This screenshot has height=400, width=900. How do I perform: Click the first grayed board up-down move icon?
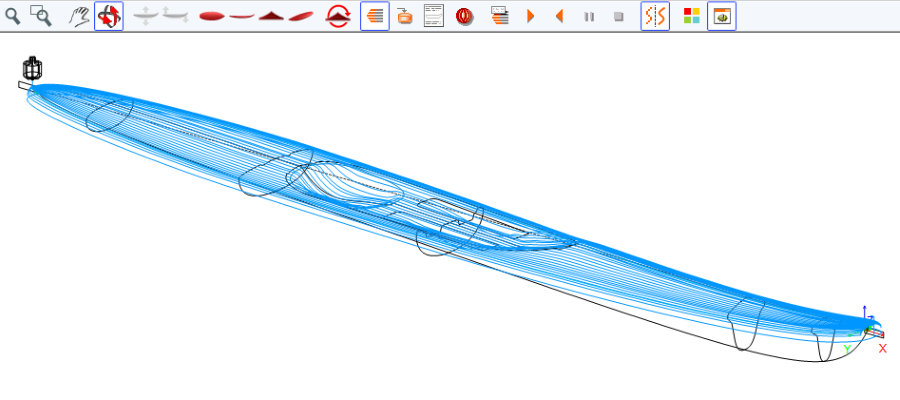tap(146, 16)
